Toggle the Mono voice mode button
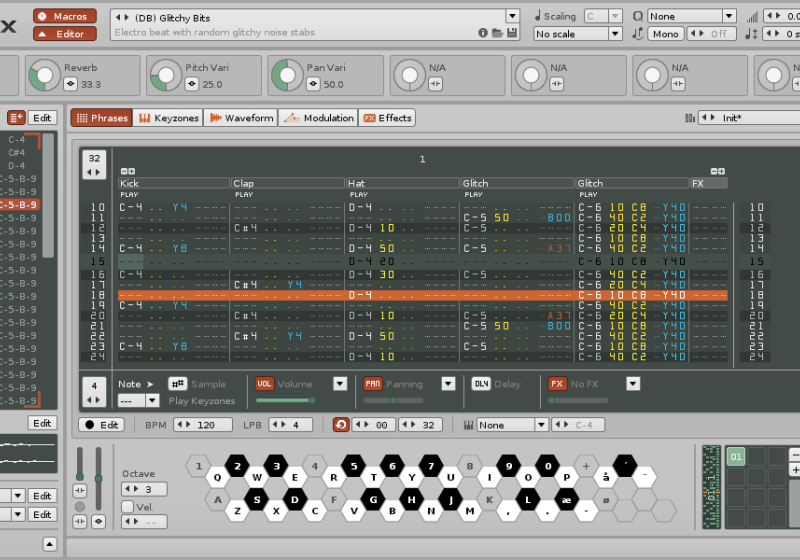Screen dimensions: 800x560 click(665, 34)
